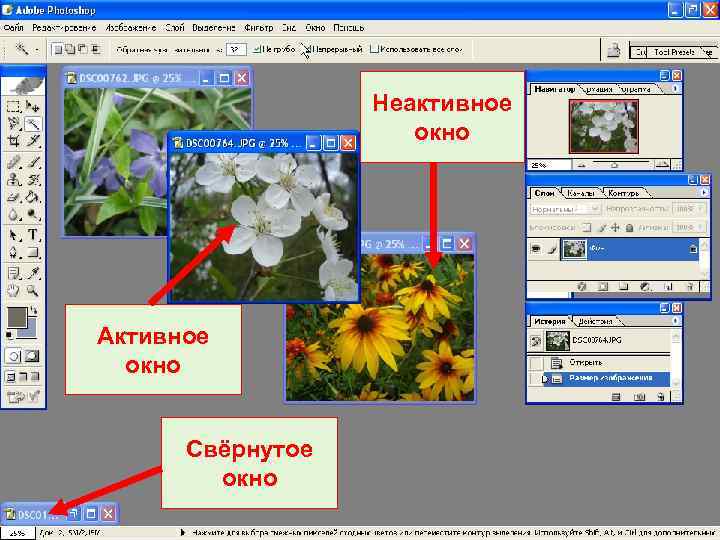Select the Lasso tool

[x=14, y=124]
